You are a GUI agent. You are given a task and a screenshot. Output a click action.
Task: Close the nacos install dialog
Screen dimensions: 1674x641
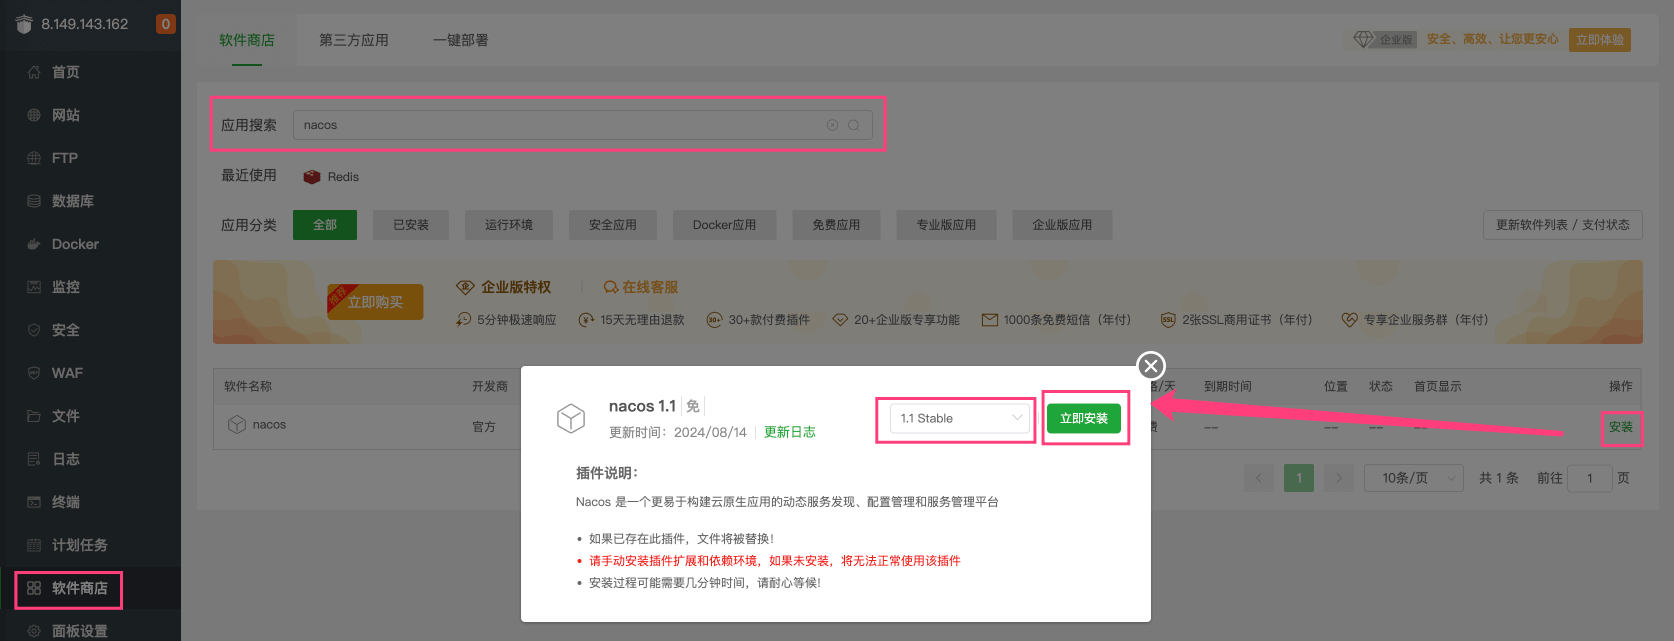pyautogui.click(x=1151, y=366)
